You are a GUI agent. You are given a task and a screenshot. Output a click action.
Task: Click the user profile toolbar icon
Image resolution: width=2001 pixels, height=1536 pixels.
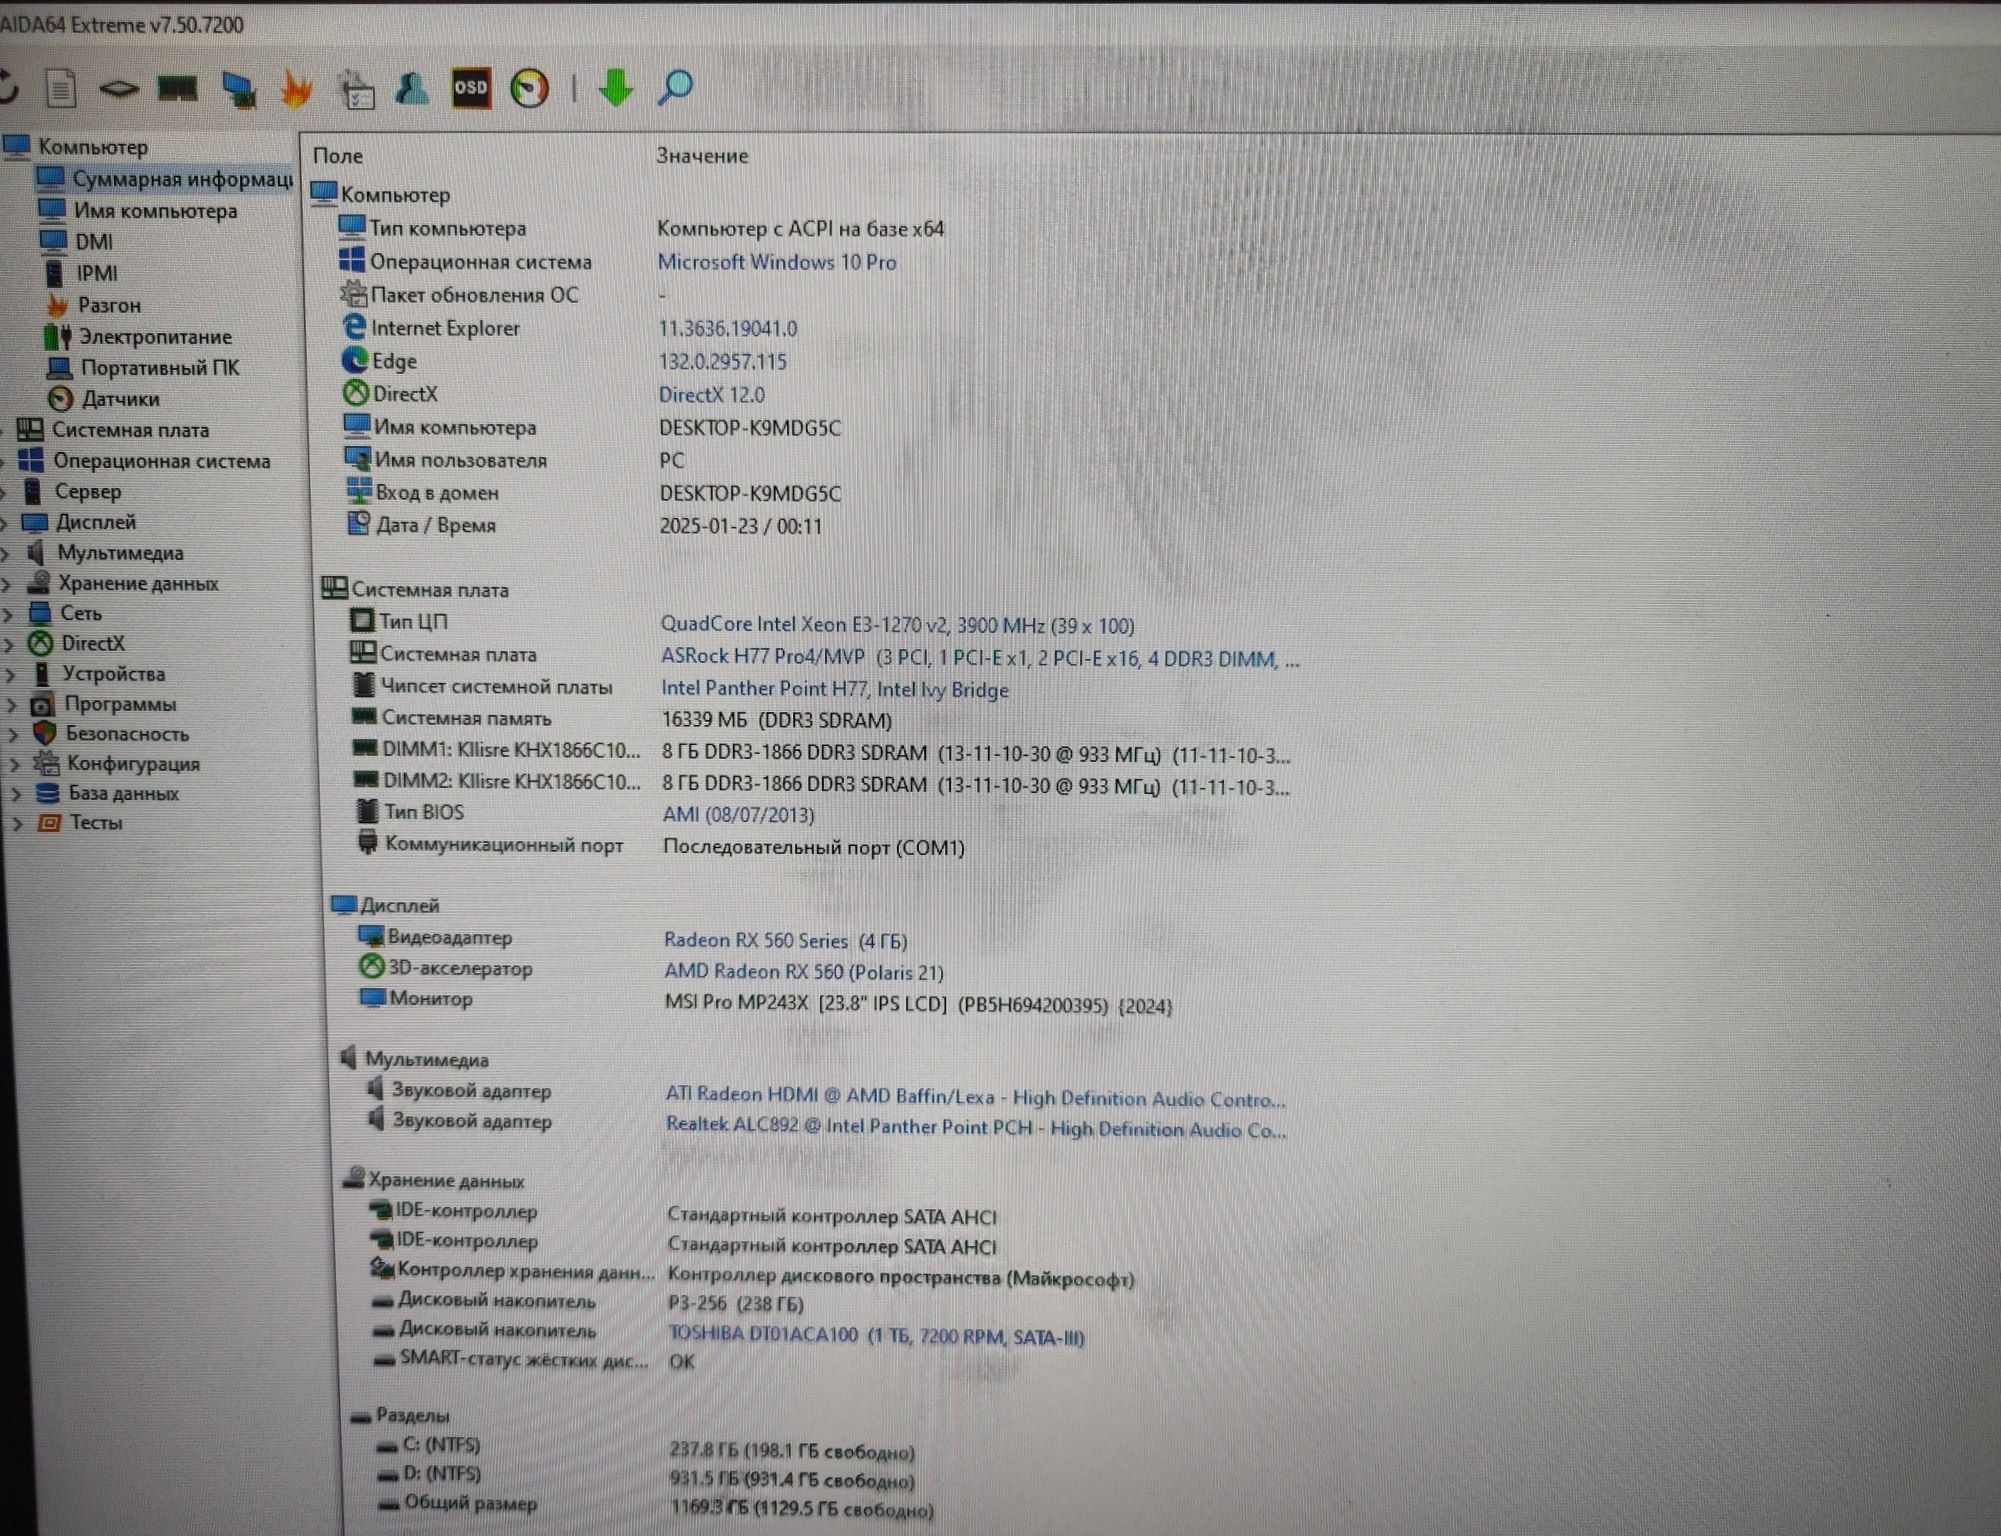point(412,88)
